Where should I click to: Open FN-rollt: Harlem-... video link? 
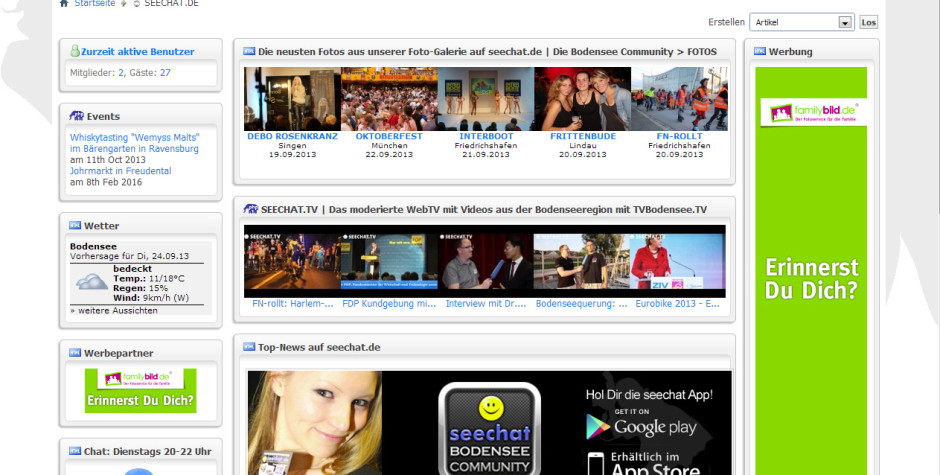click(x=293, y=303)
